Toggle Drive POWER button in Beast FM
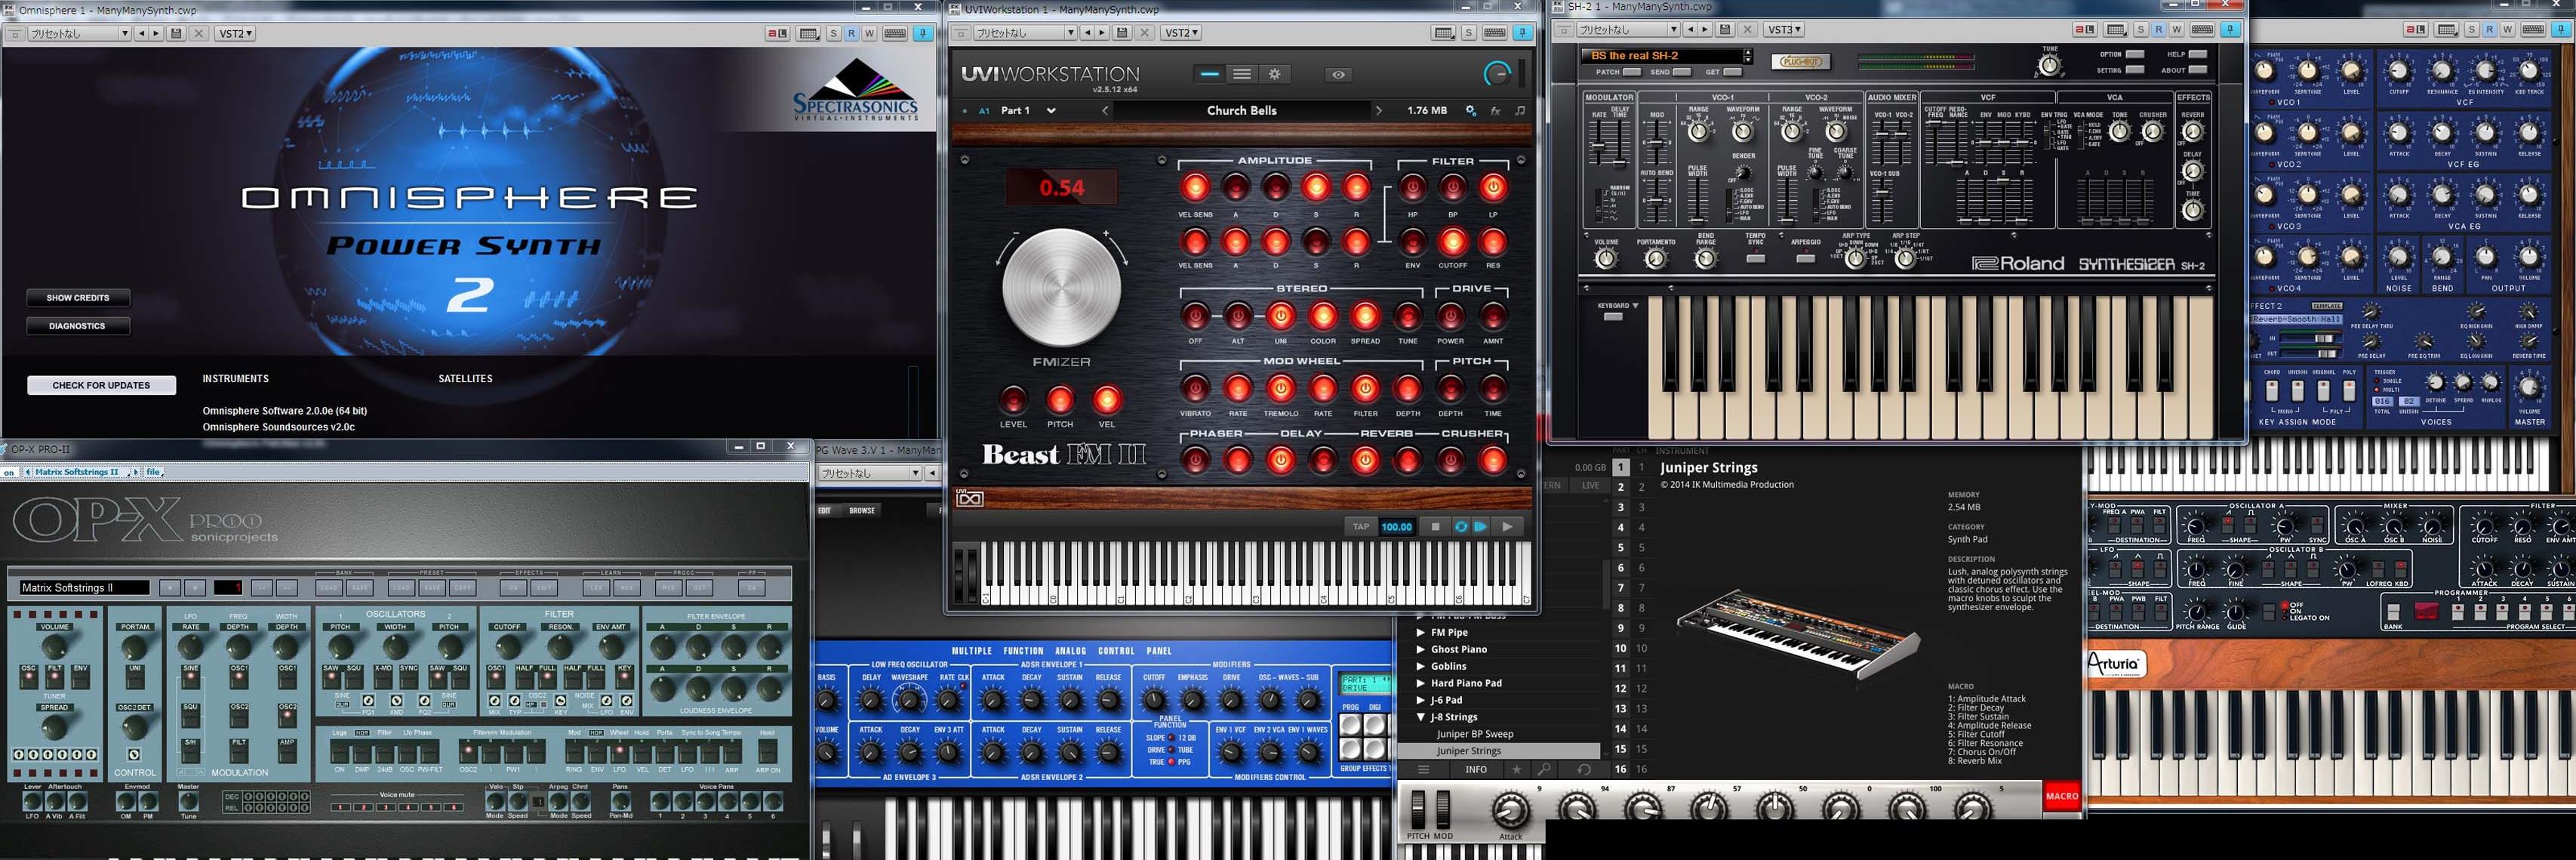Screen dimensions: 2576x860 pos(1450,316)
